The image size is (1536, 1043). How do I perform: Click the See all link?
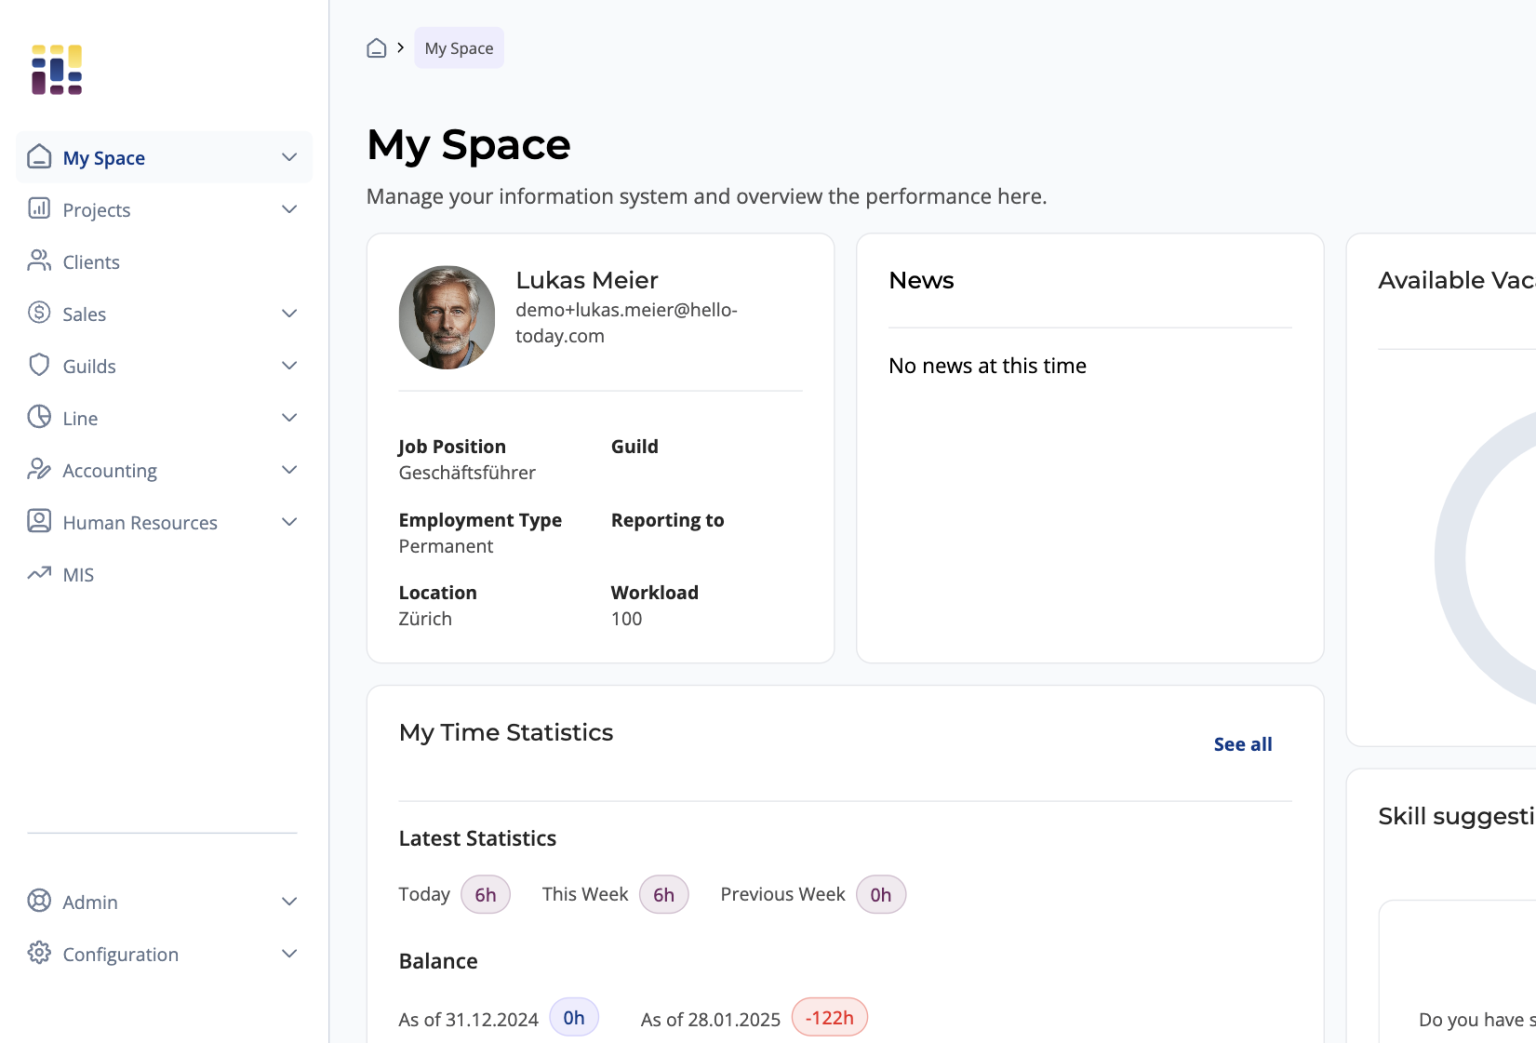[x=1242, y=744]
